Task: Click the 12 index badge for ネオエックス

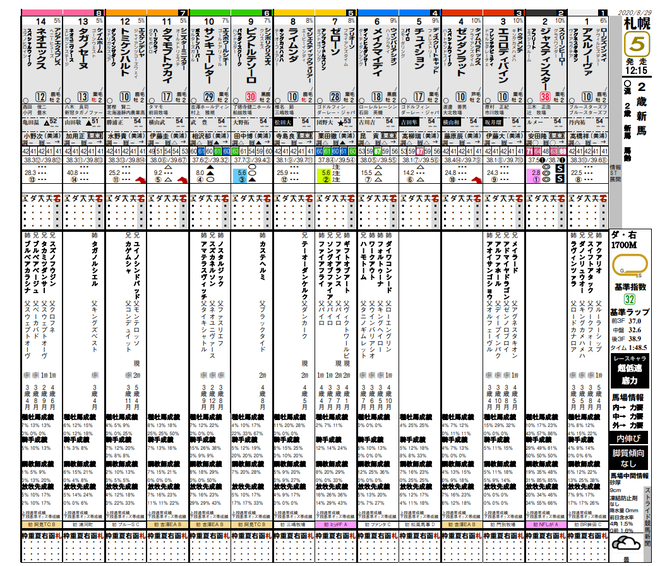Action: [40, 97]
